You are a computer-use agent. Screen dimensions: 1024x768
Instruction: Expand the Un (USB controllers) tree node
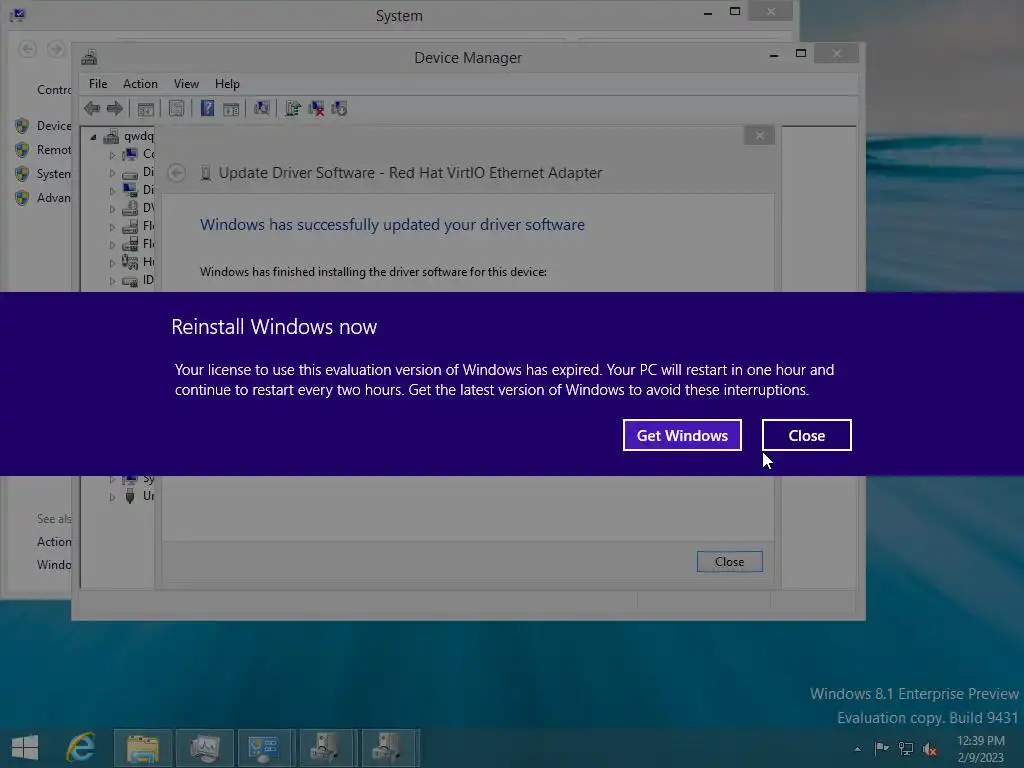(x=112, y=497)
